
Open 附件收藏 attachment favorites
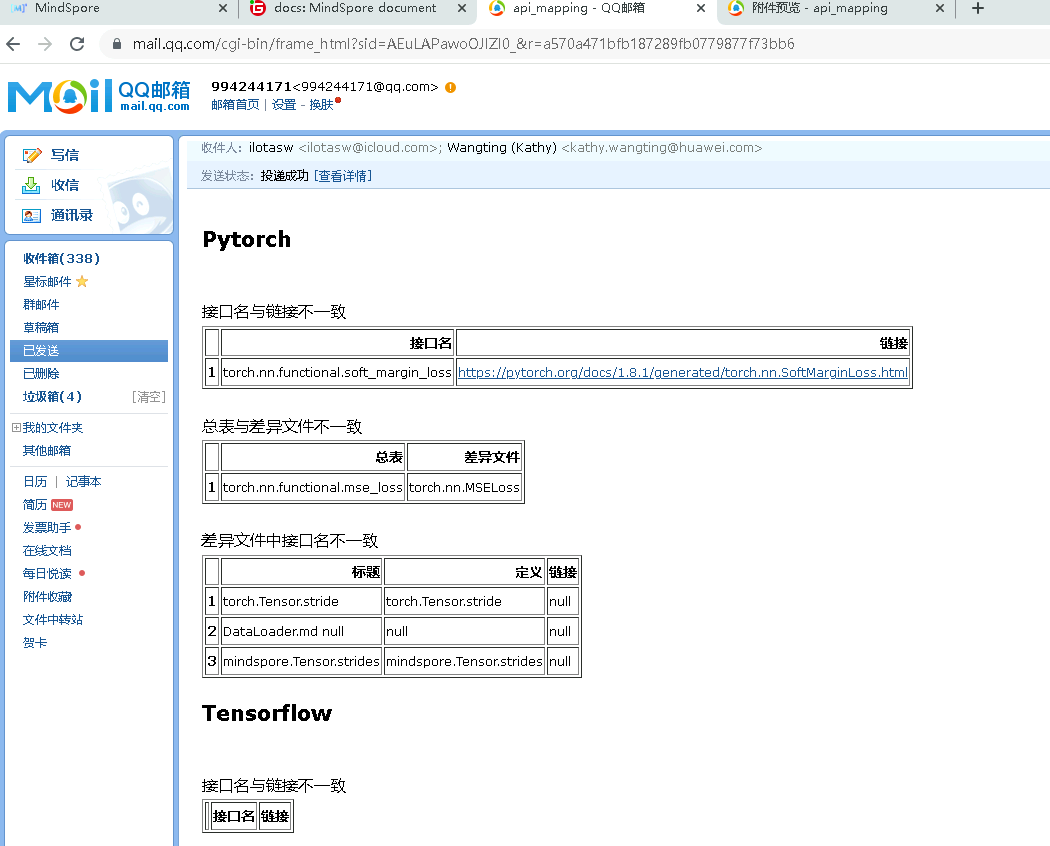click(x=47, y=597)
